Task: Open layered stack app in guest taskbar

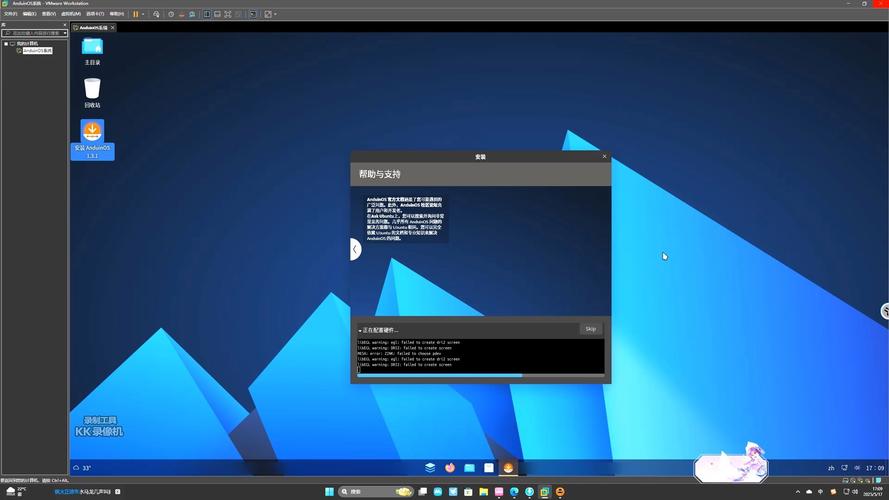Action: click(430, 468)
